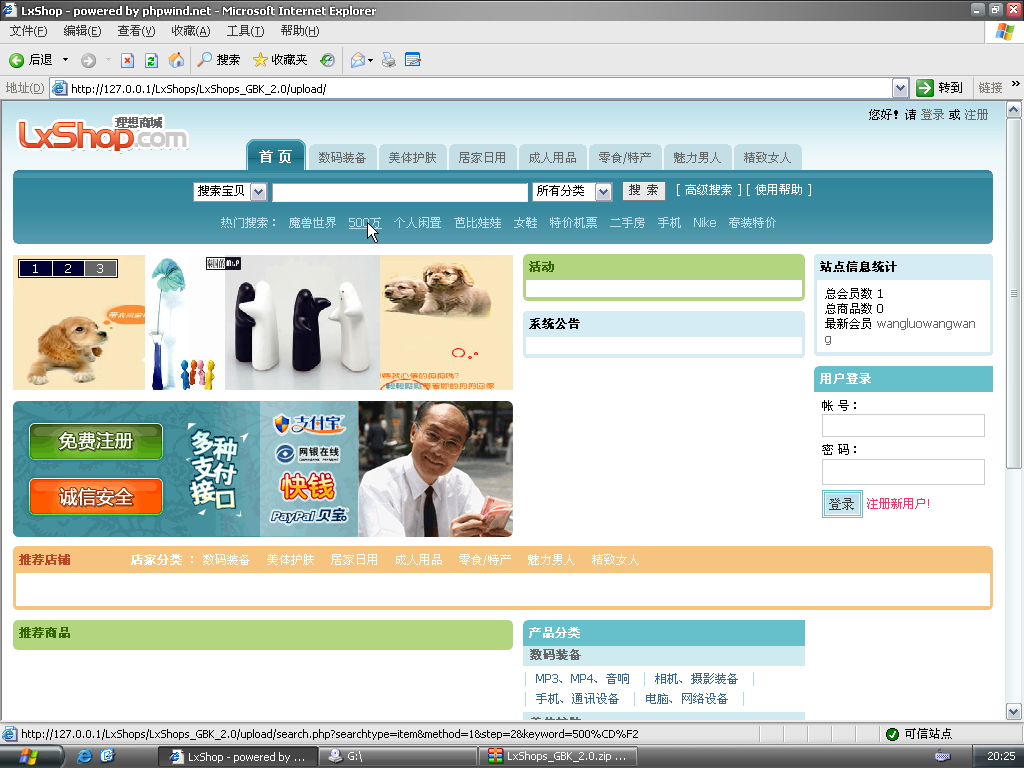This screenshot has width=1024, height=768.
Task: Click the IE Back arrow icon
Action: [x=16, y=60]
